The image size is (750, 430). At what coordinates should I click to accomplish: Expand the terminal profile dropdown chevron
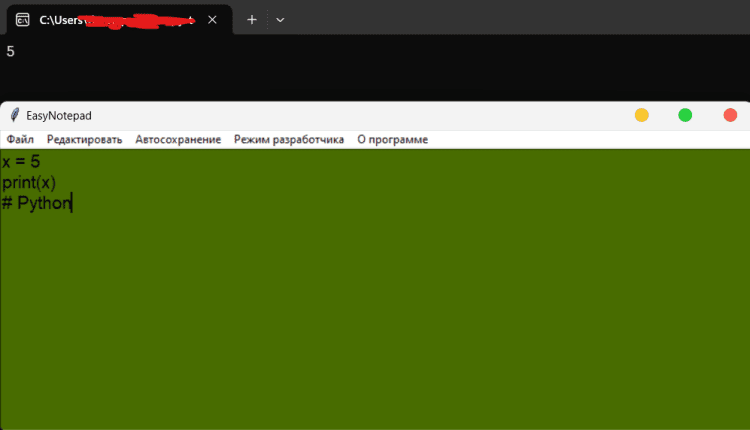pos(280,20)
